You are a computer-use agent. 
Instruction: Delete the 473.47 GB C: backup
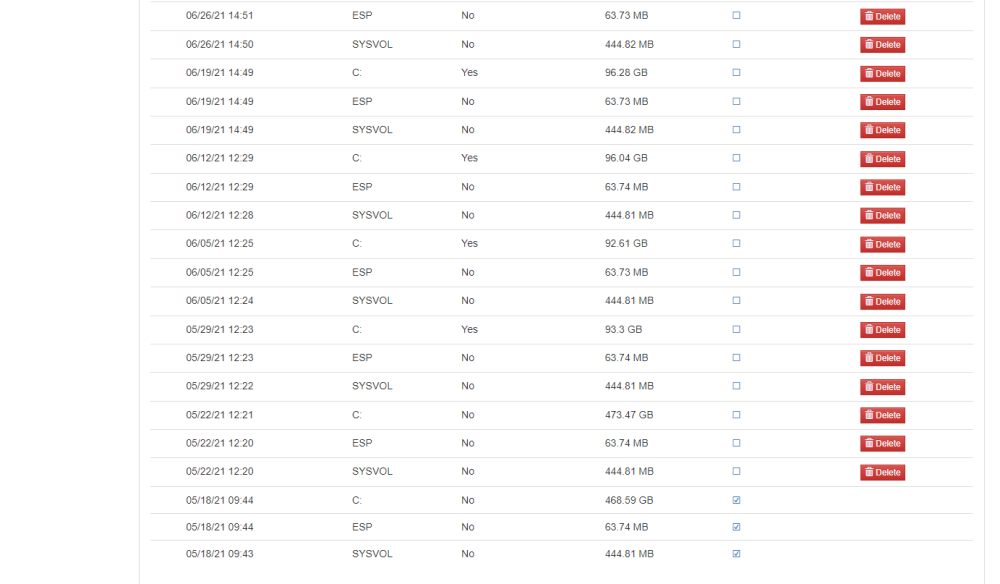(x=882, y=415)
